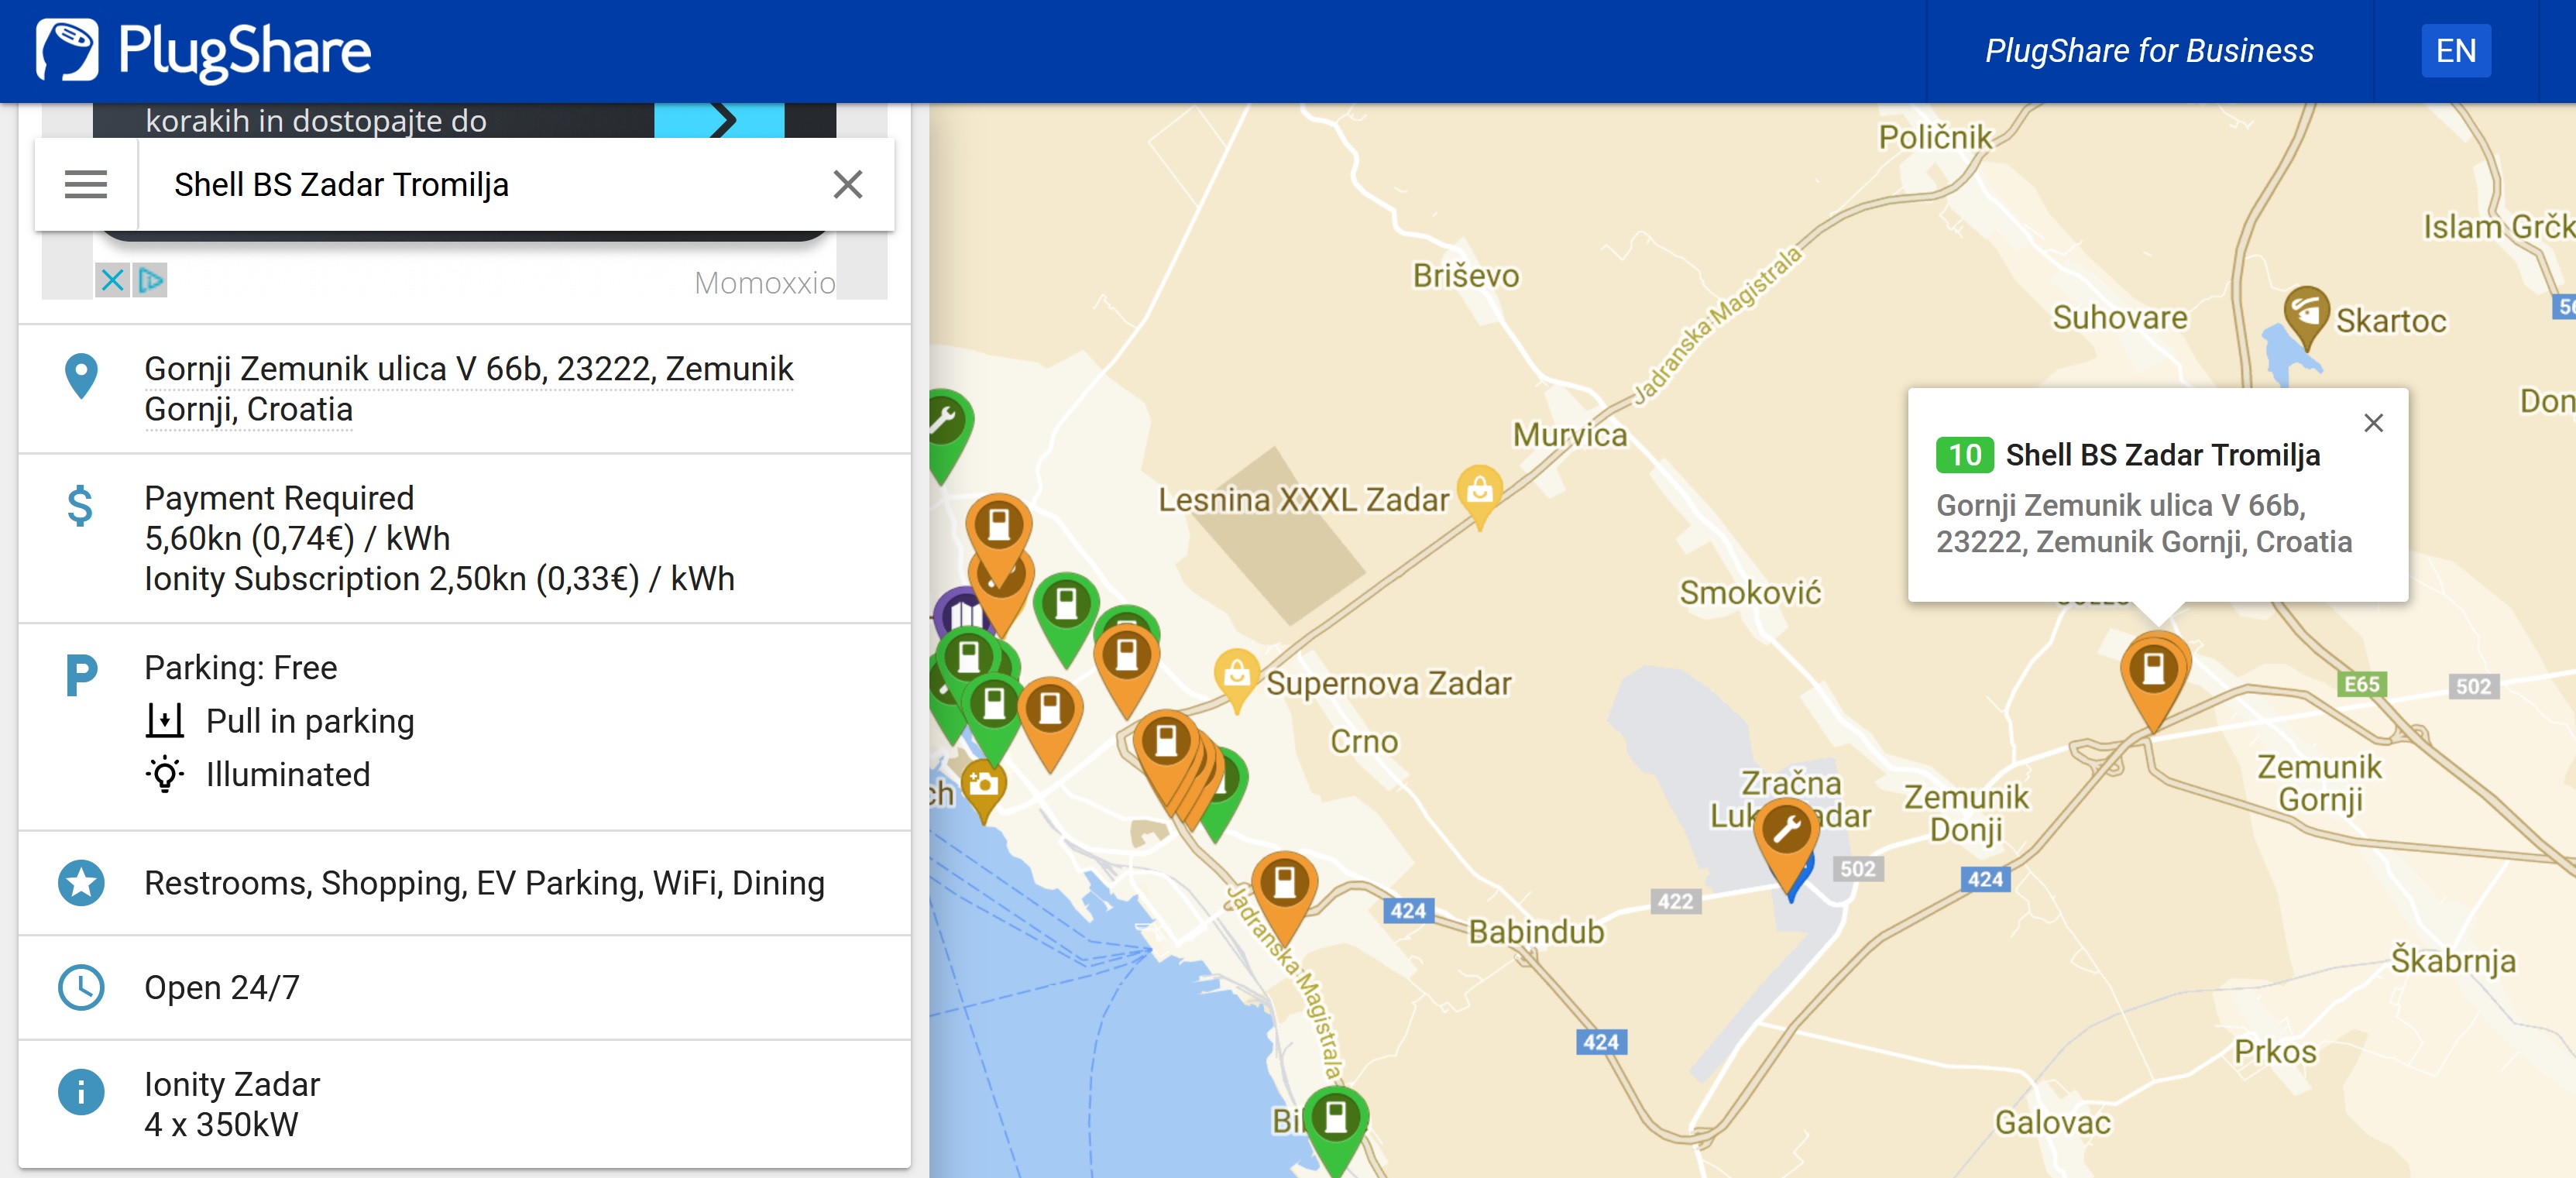Click the blue location pin icon
This screenshot has height=1178, width=2576.
81,376
